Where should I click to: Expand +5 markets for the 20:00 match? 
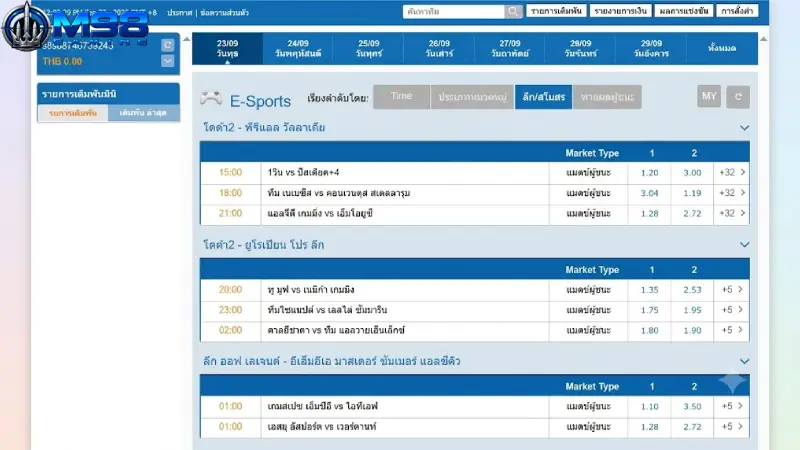pyautogui.click(x=732, y=289)
